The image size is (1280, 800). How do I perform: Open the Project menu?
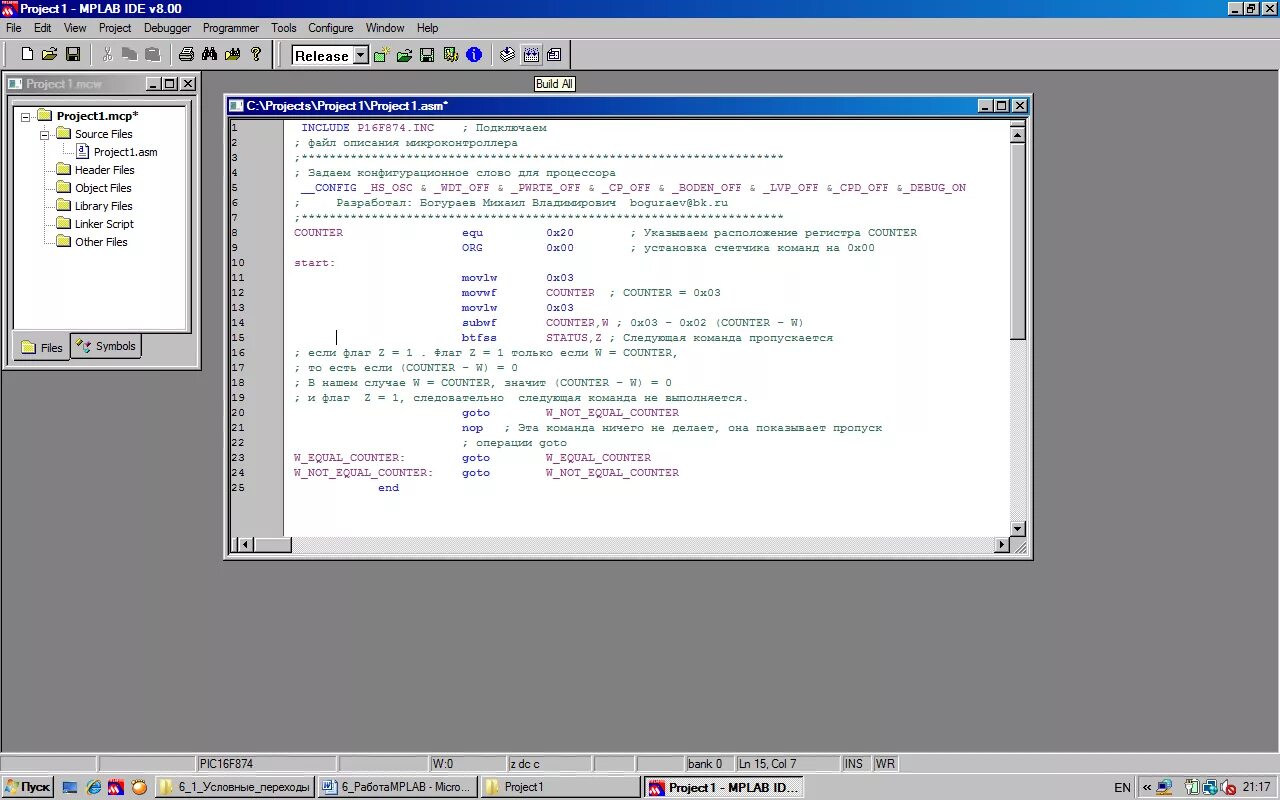point(115,28)
